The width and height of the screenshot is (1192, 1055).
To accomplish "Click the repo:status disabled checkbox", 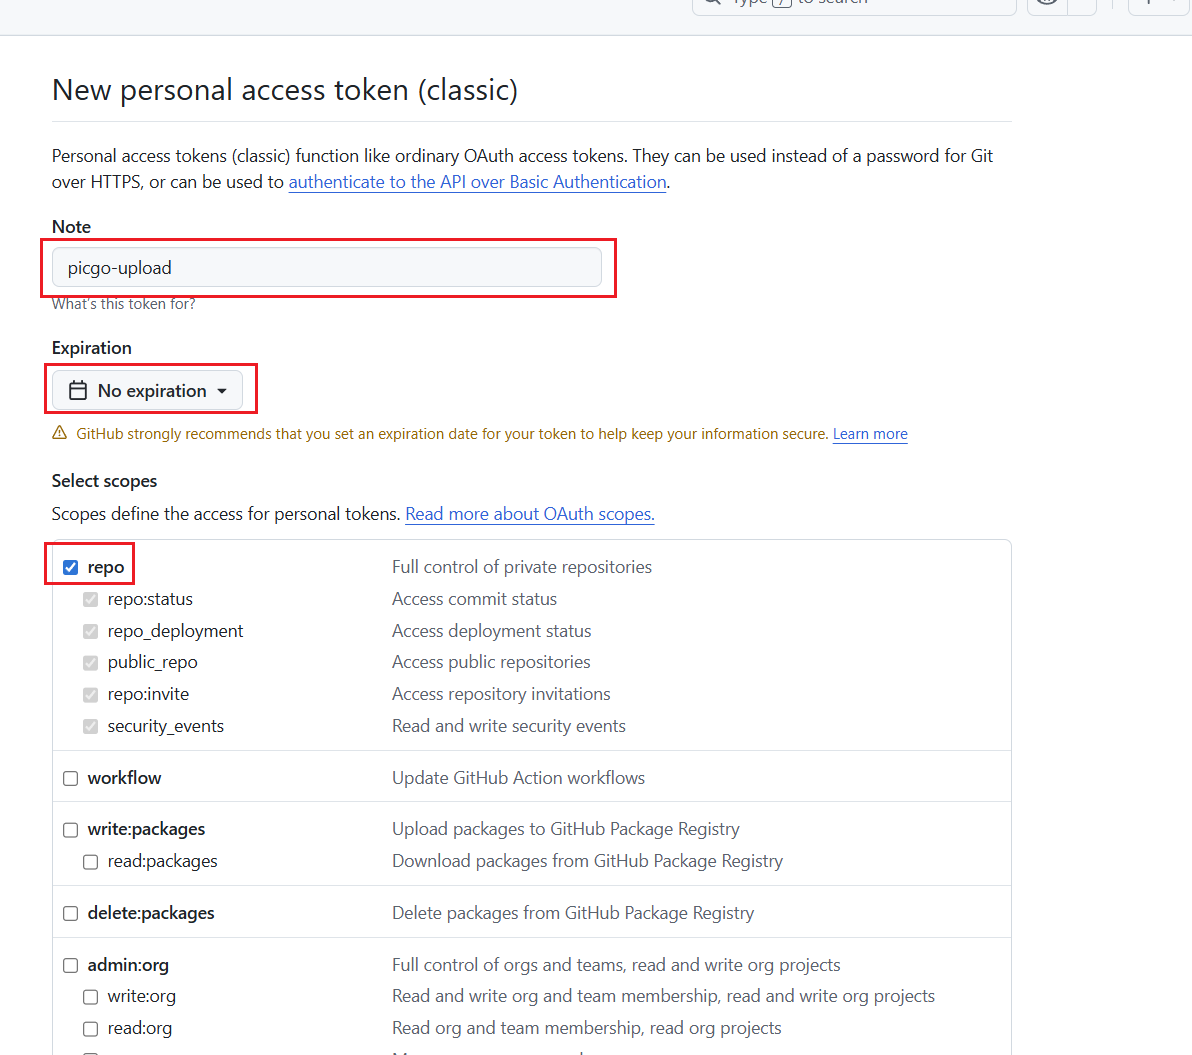I will (91, 600).
